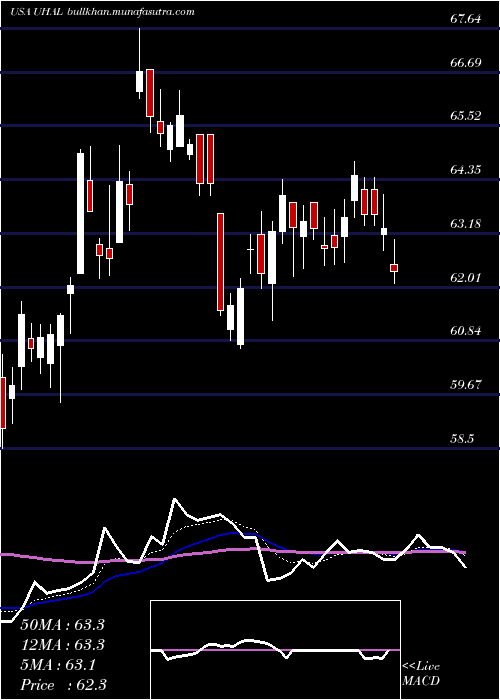500x700 pixels.
Task: Click the 66.69 price axis label
Action: [x=467, y=62]
